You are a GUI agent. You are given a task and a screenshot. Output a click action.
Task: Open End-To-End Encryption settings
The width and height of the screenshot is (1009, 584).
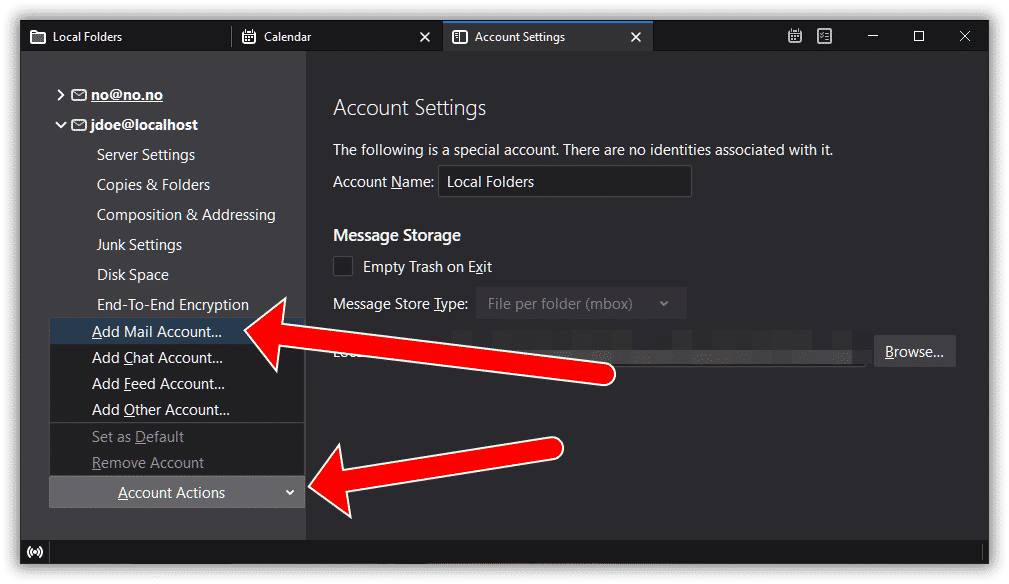coord(172,305)
